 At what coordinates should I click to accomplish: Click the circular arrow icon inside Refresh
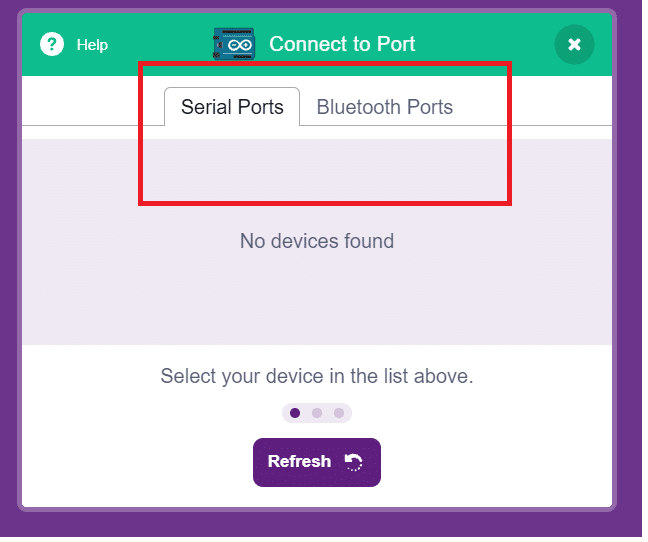coord(353,462)
